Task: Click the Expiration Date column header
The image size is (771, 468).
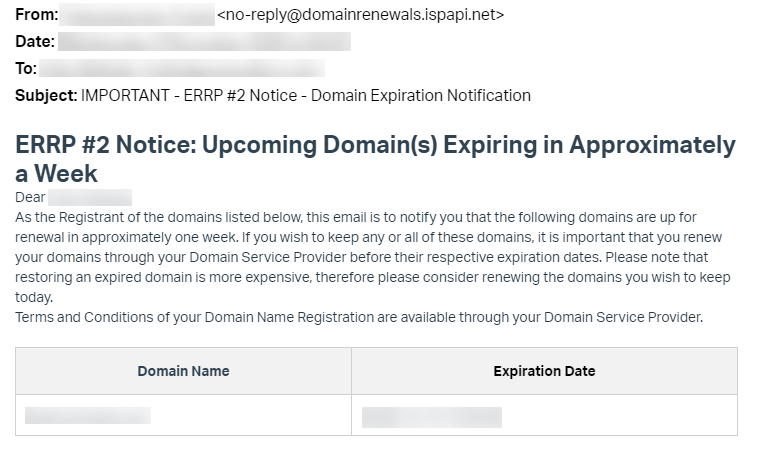Action: (544, 371)
